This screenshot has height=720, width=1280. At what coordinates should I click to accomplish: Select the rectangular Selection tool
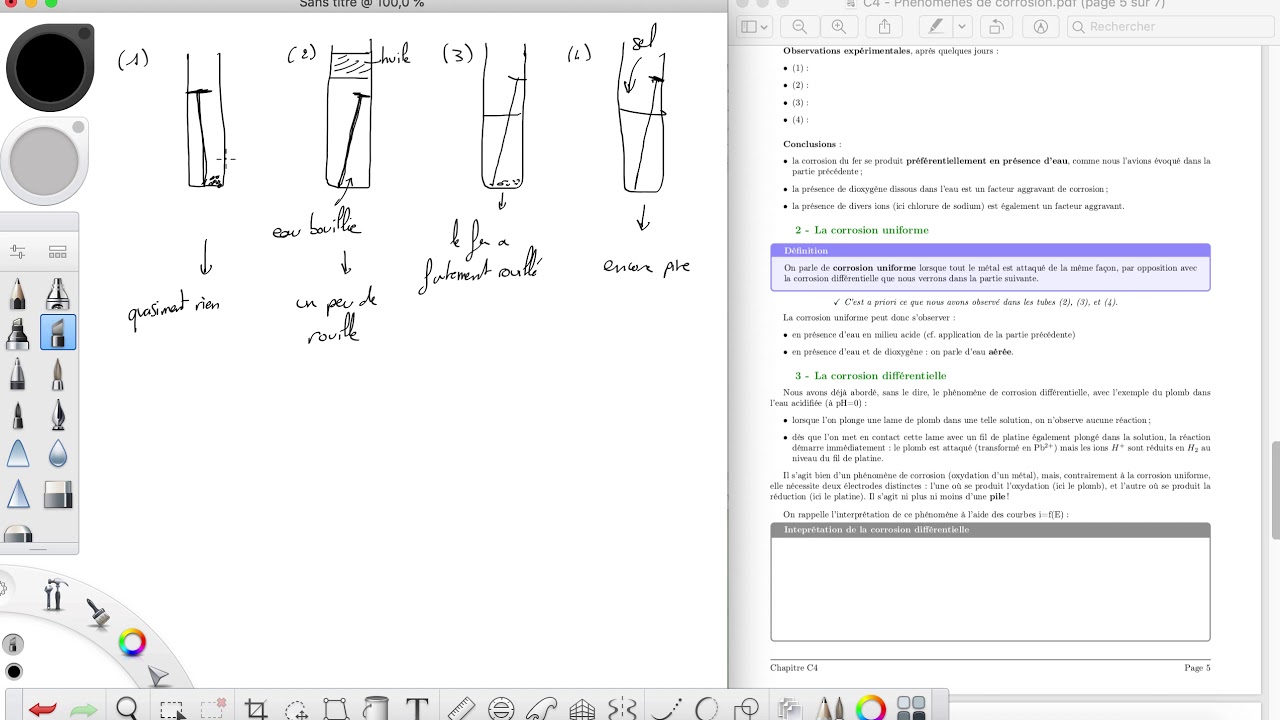click(171, 709)
